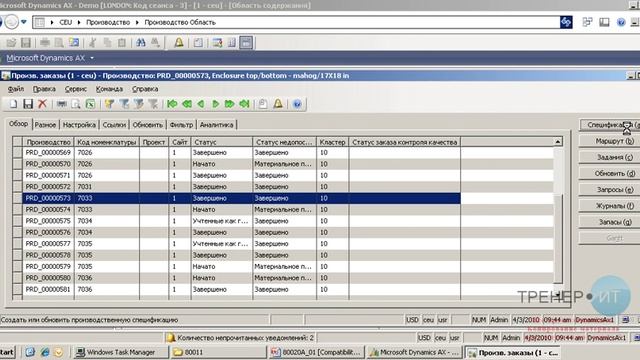640x360 pixels.
Task: Delete record with red X icon
Action: tap(42, 104)
